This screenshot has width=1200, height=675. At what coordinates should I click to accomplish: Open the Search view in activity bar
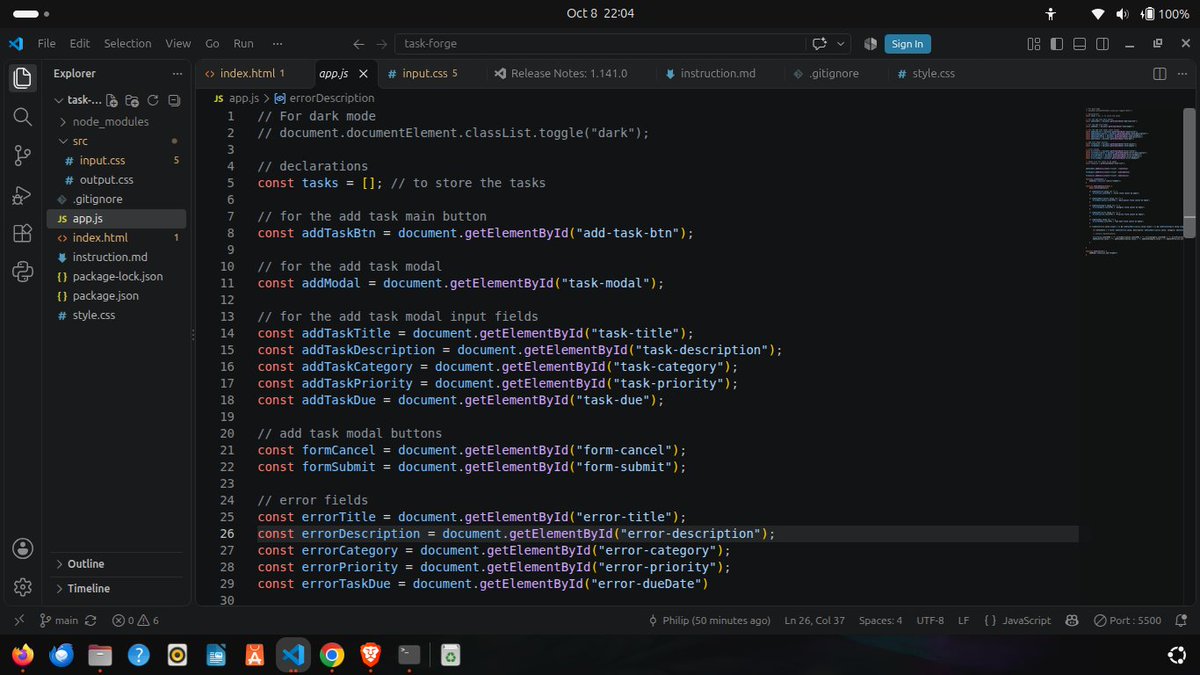[22, 117]
